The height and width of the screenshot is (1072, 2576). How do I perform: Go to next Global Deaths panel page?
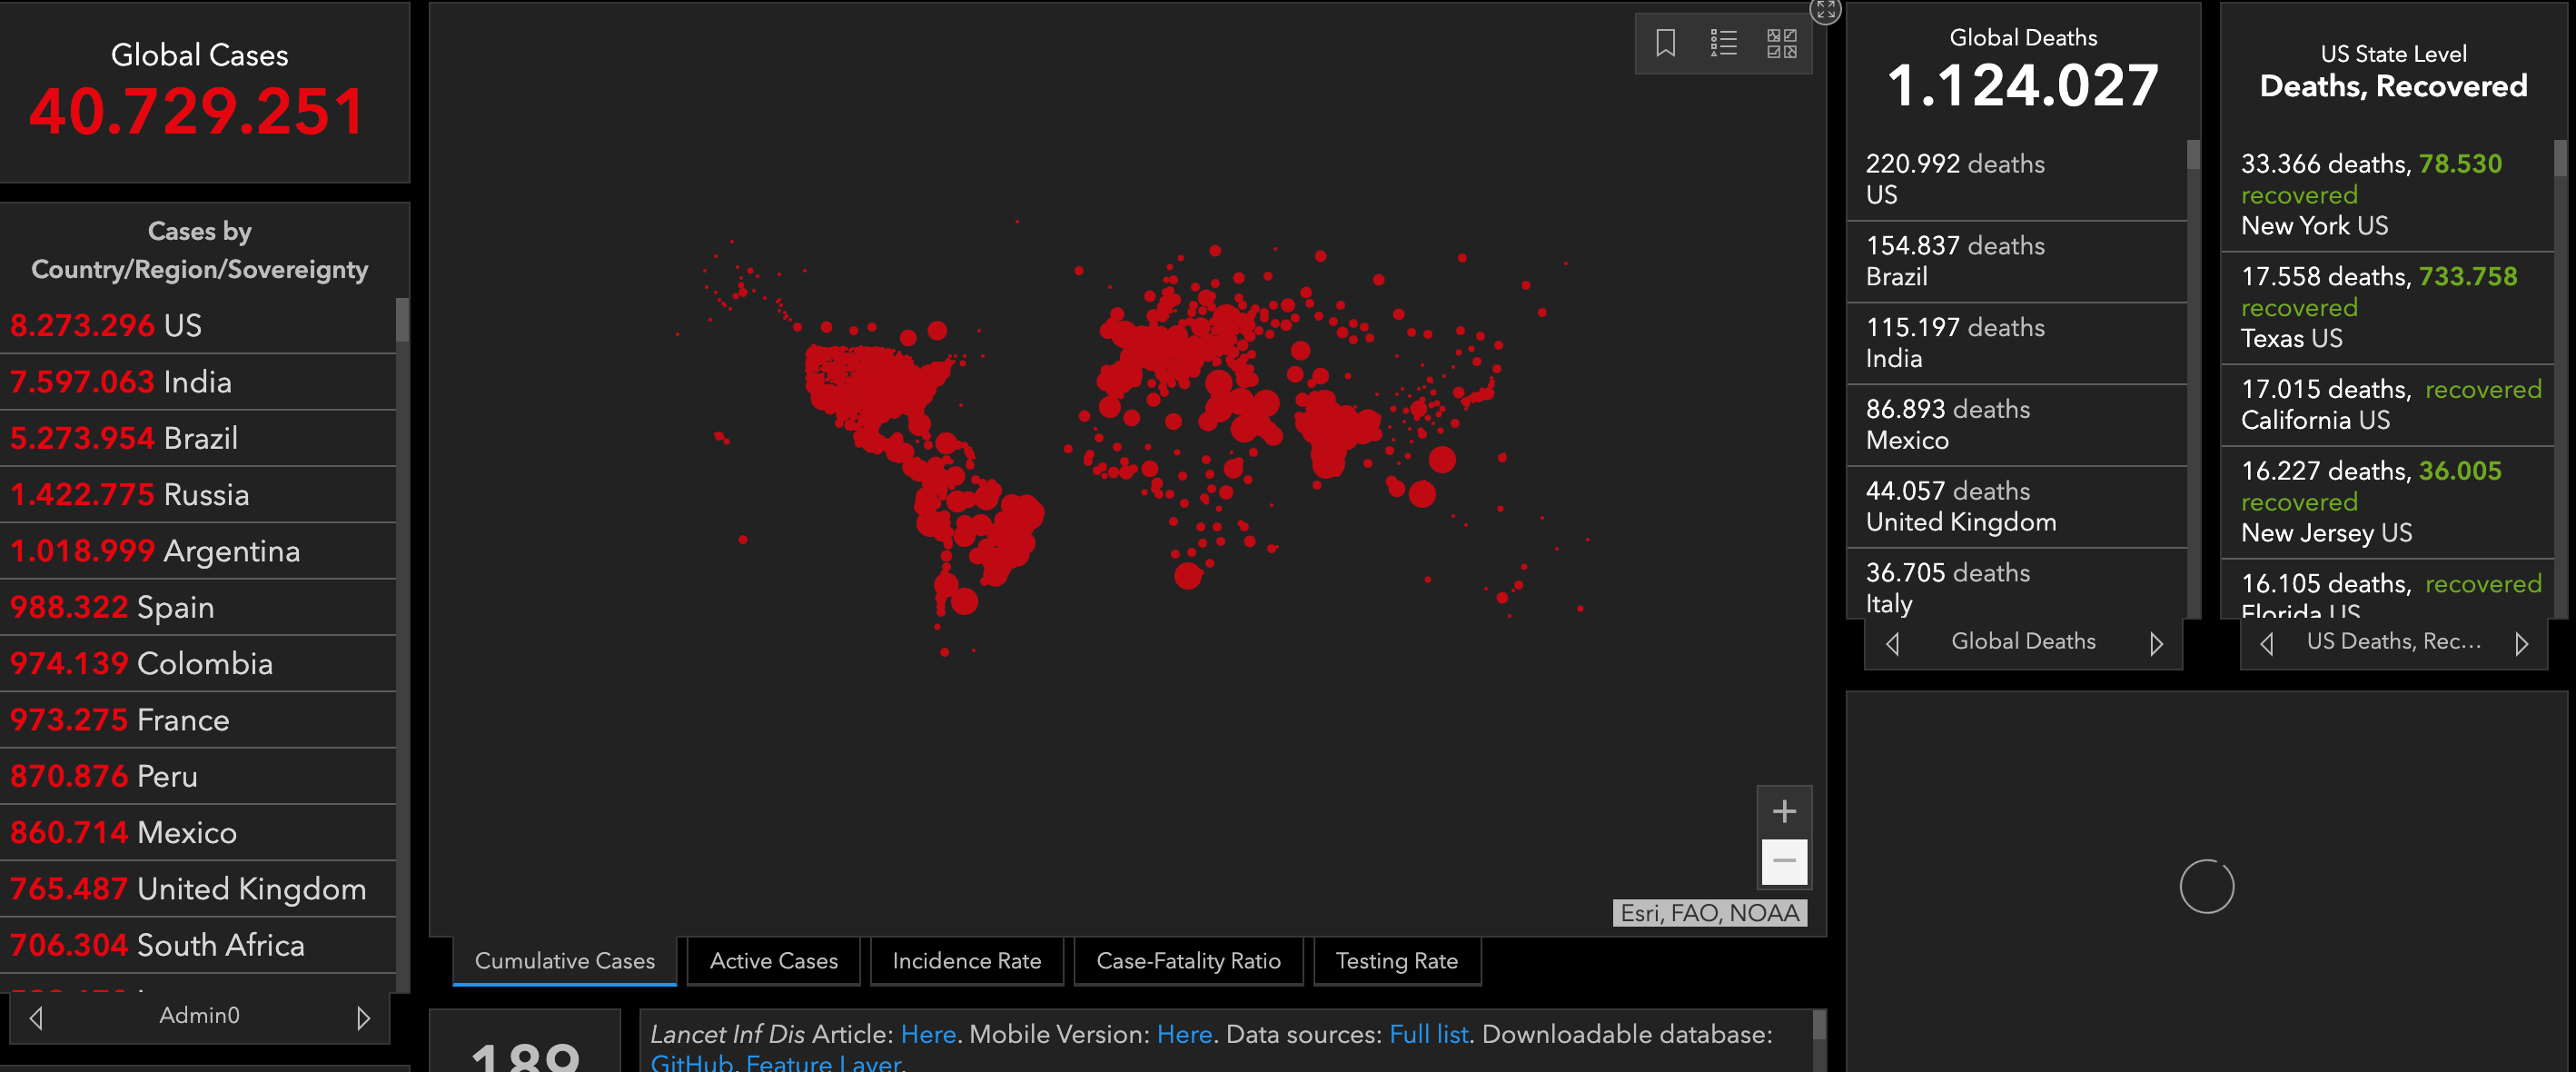2156,644
